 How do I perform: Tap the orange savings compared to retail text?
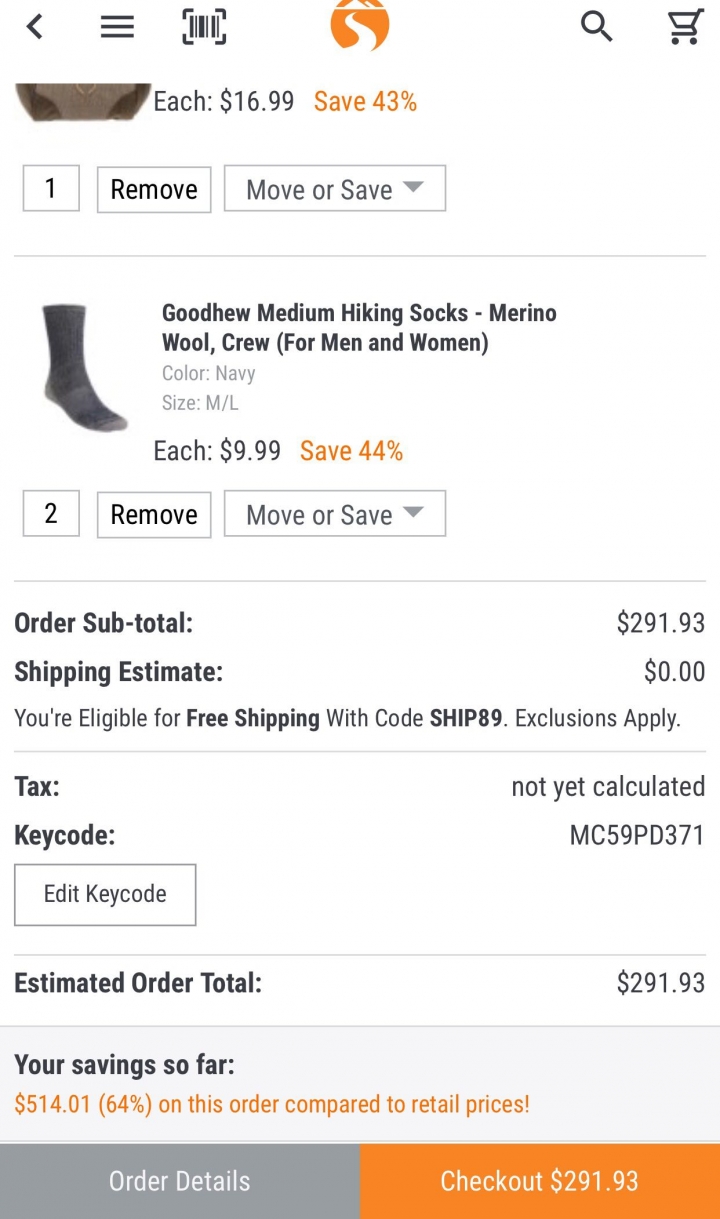tap(272, 1104)
